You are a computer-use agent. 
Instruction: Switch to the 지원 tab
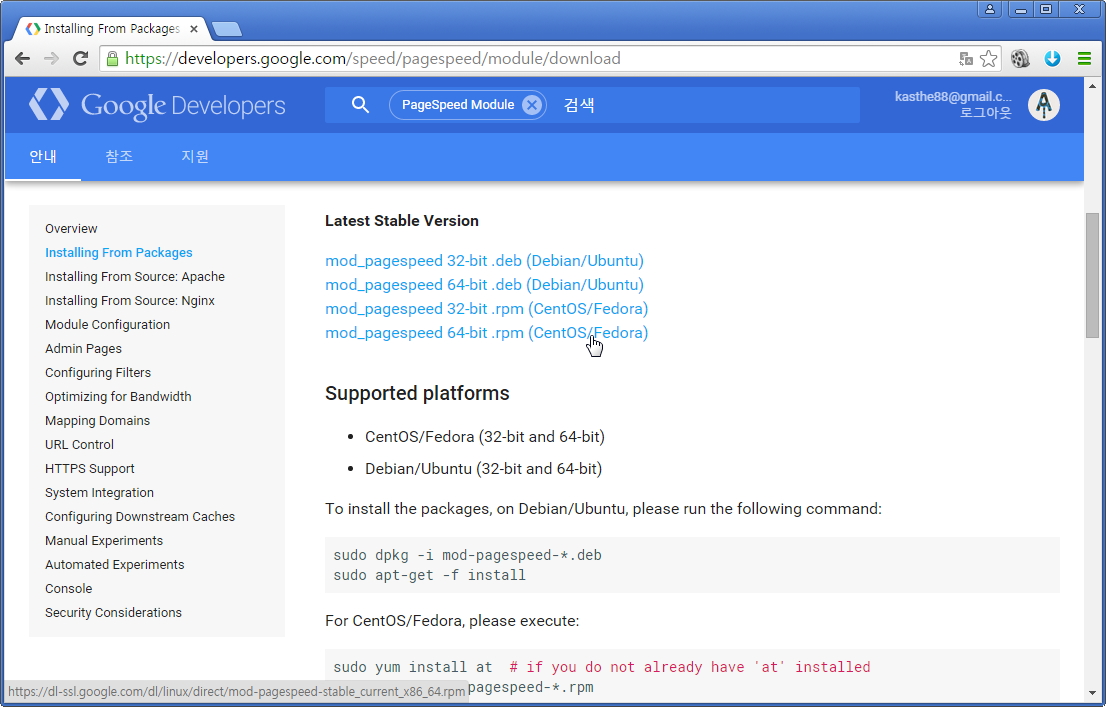195,157
